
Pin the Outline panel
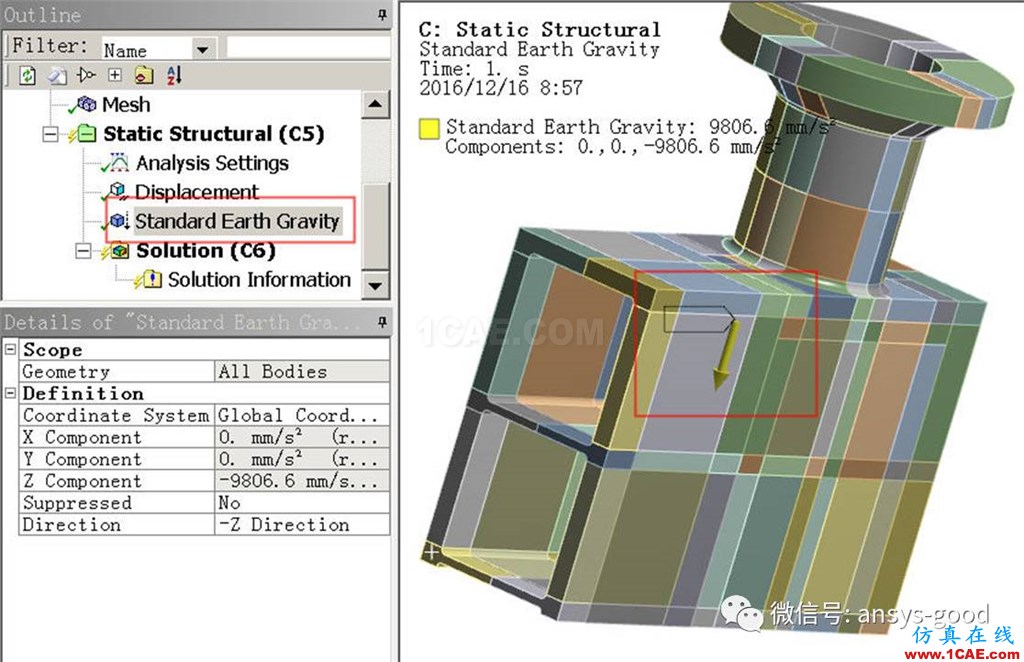[x=383, y=14]
